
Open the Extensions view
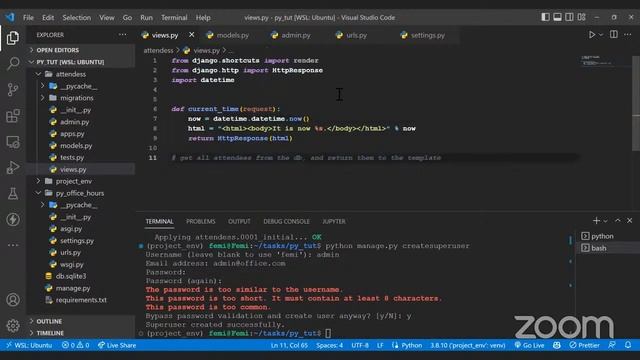pyautogui.click(x=13, y=116)
